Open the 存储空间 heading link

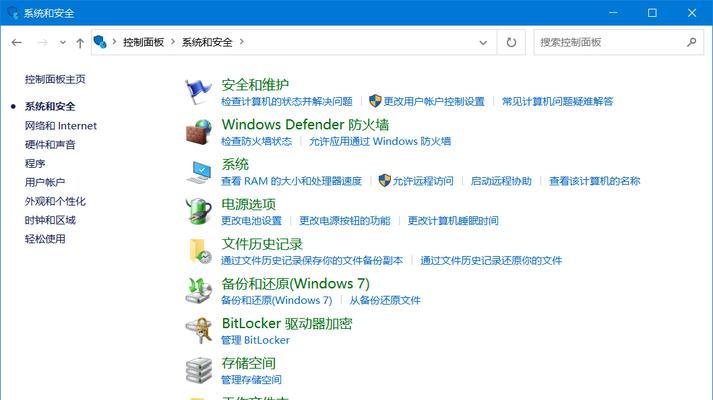(249, 363)
